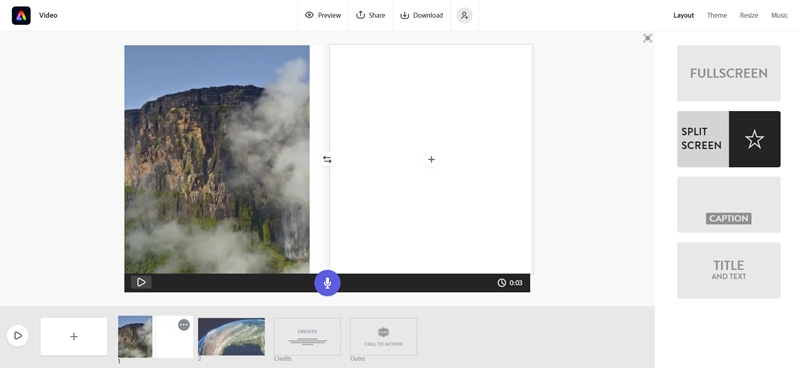
Task: Choose the Split Screen layout
Action: tap(729, 139)
